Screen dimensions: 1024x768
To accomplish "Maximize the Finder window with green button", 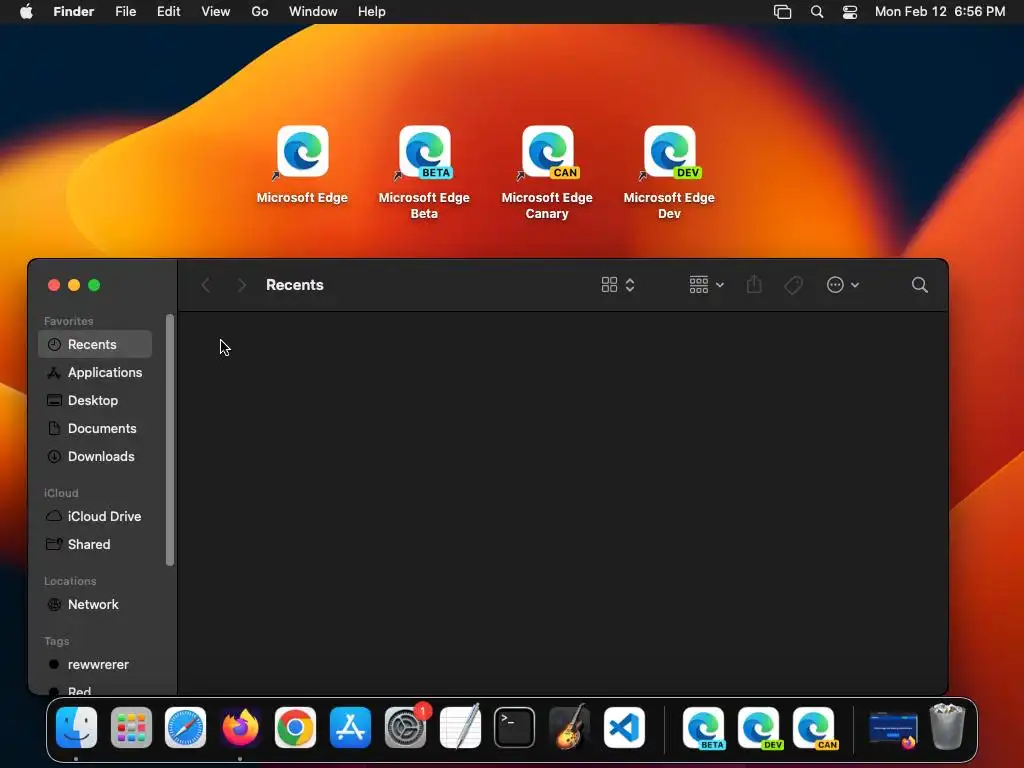I will coord(94,285).
